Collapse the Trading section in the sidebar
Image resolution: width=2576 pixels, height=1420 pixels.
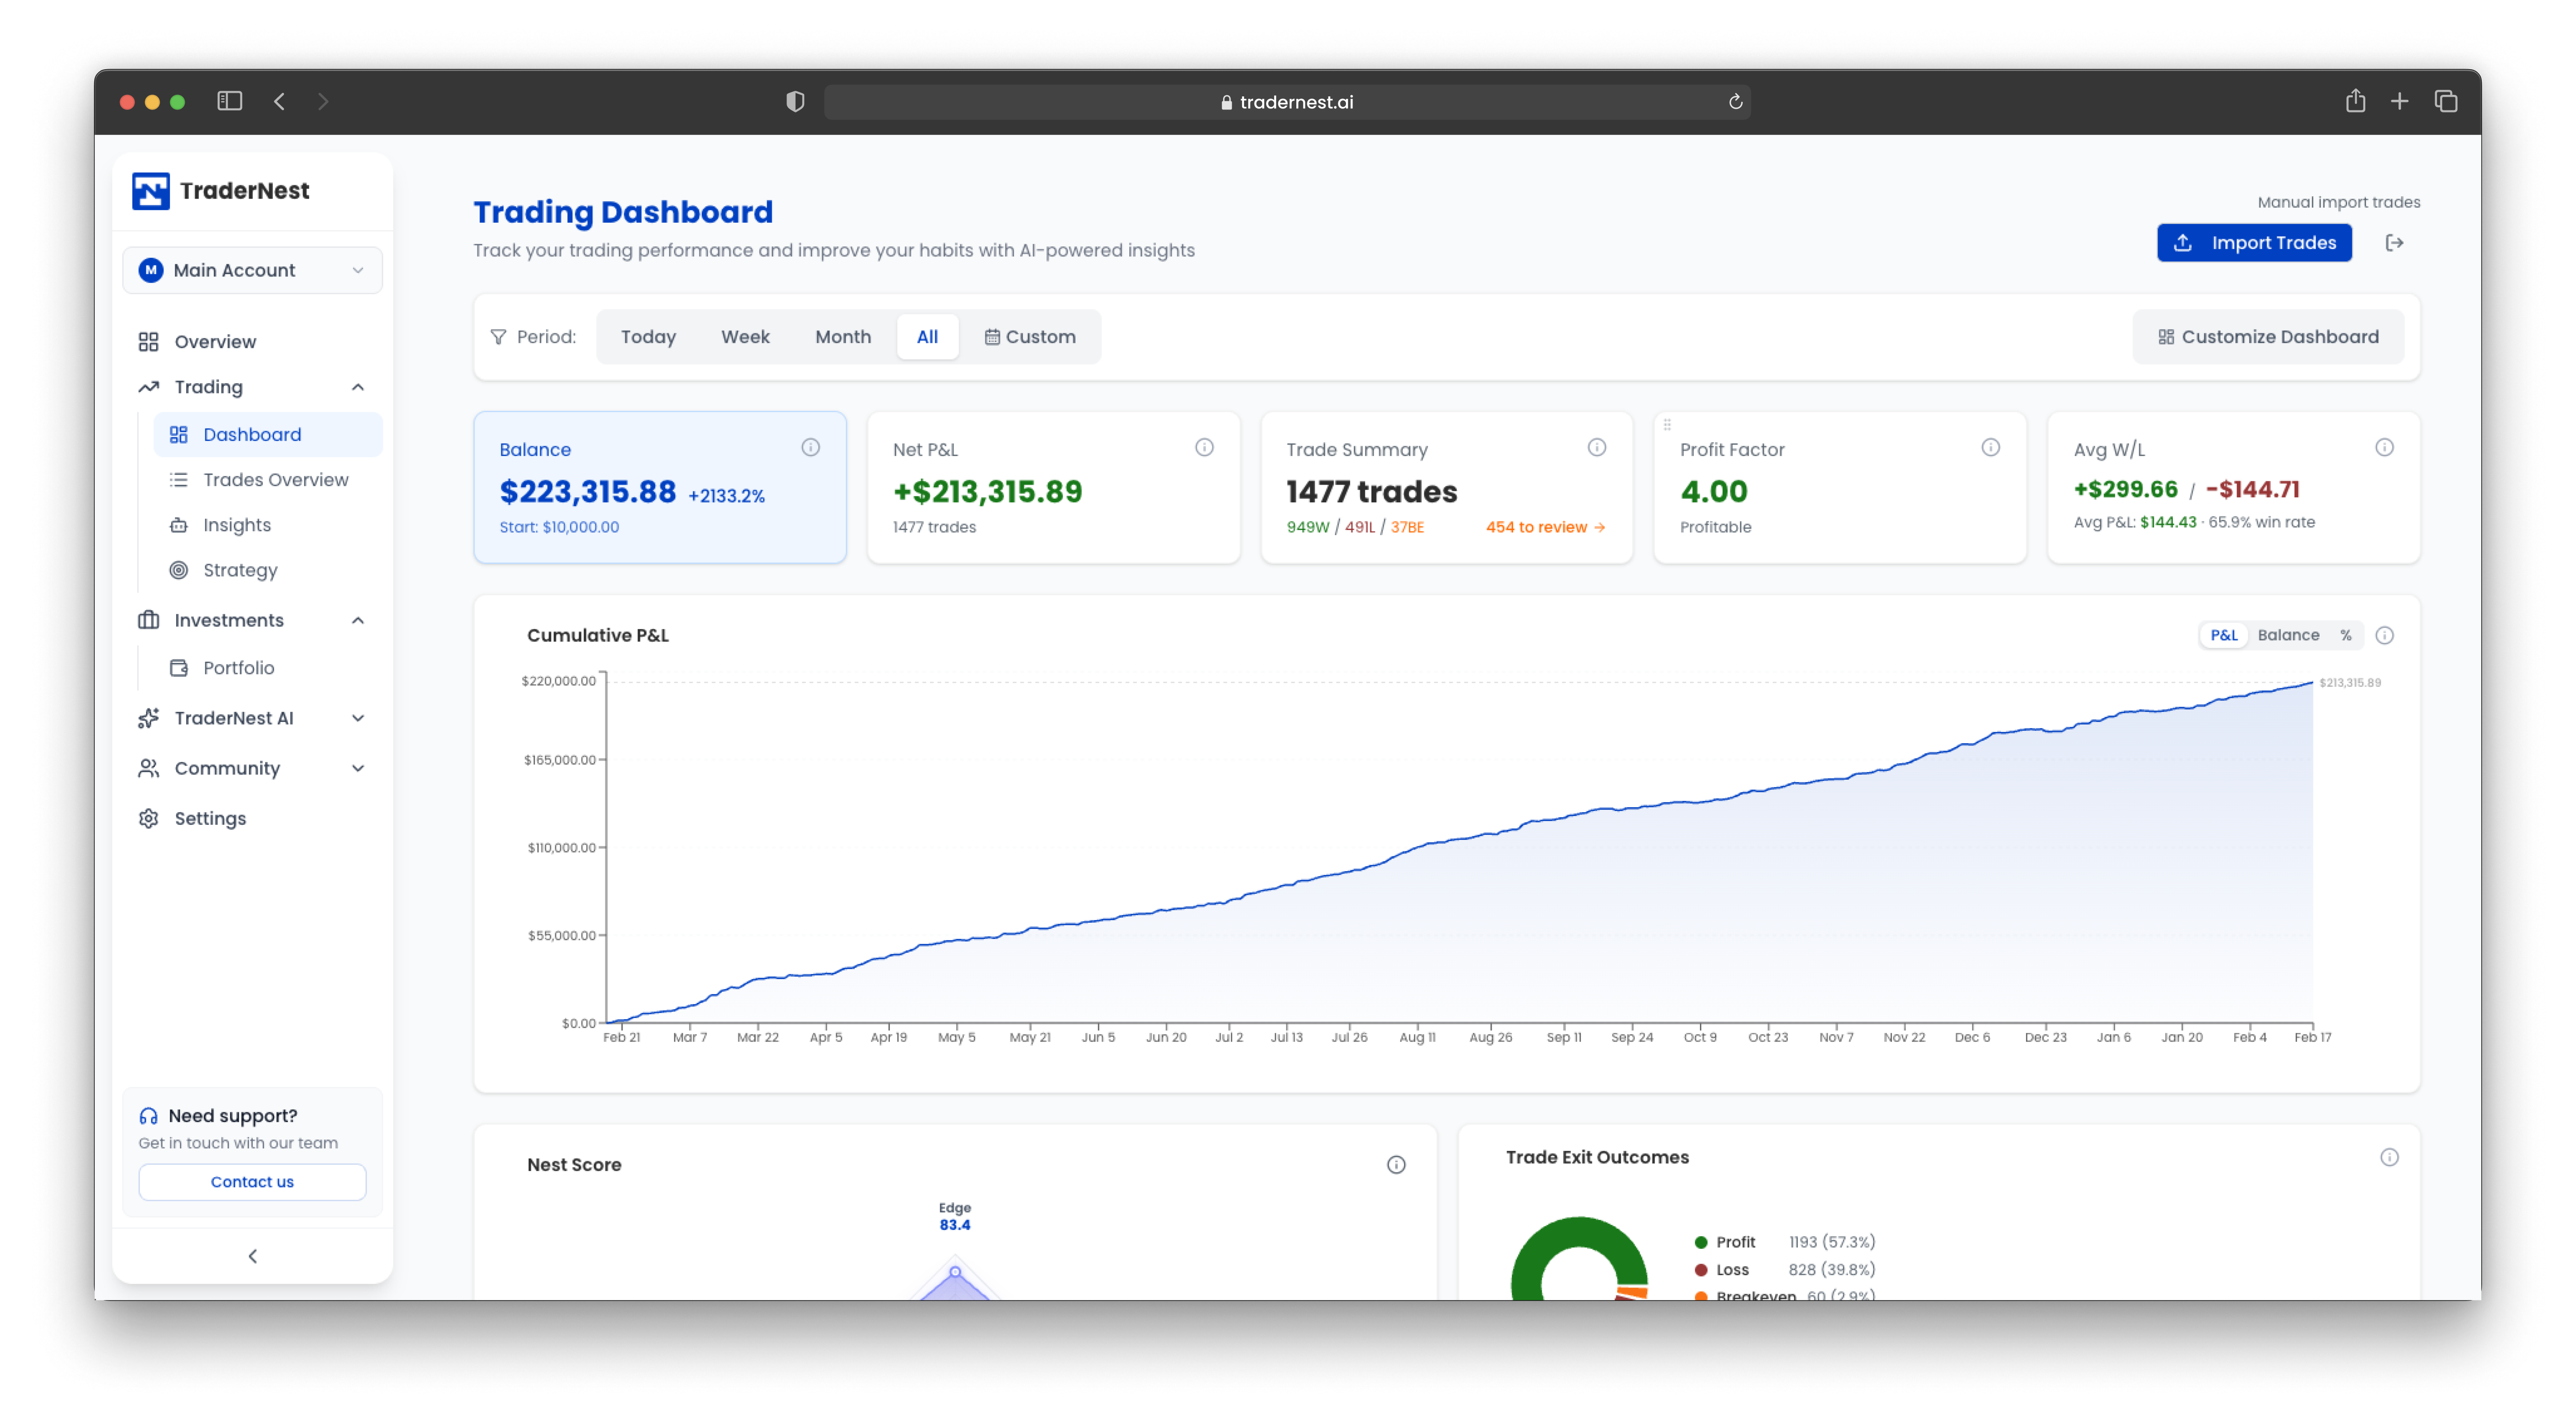click(358, 387)
